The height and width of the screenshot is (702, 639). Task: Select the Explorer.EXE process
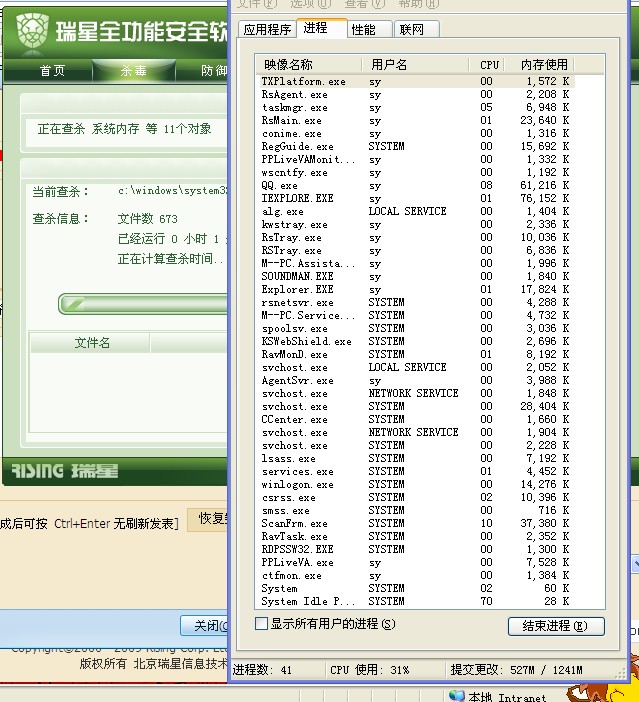415,289
